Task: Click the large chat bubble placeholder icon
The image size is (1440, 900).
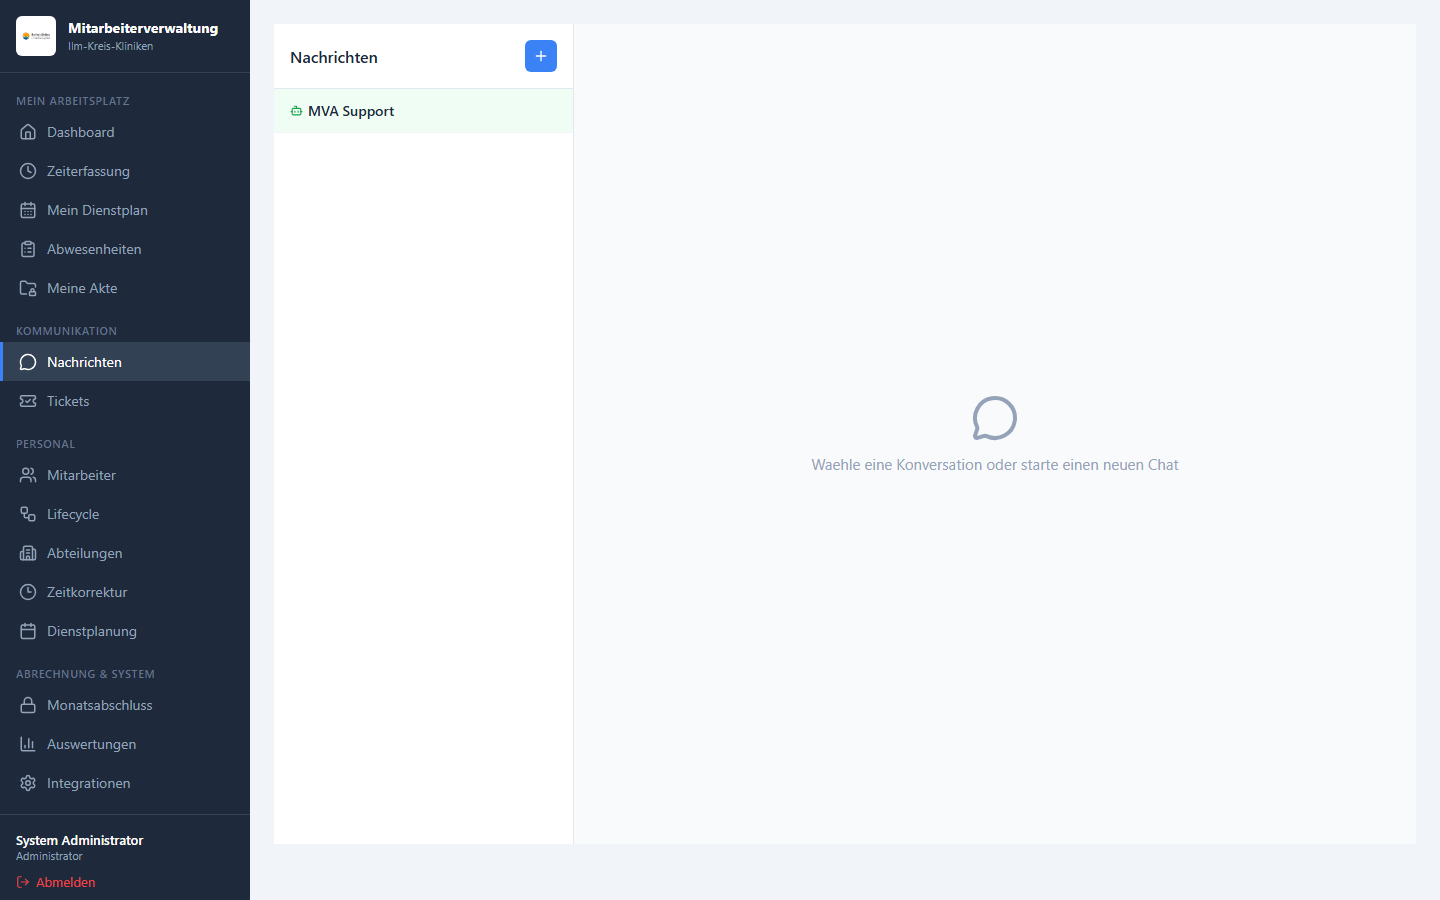Action: pos(995,418)
